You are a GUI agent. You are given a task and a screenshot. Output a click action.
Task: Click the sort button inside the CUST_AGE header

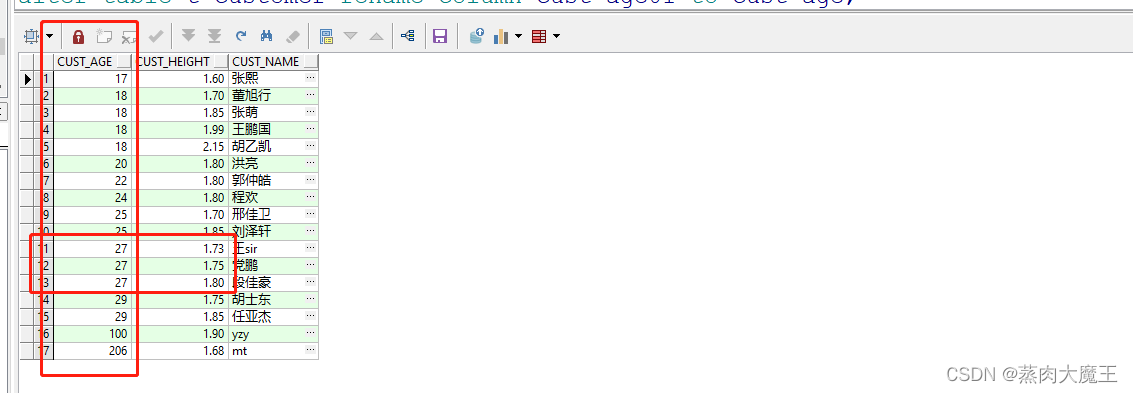pyautogui.click(x=124, y=61)
